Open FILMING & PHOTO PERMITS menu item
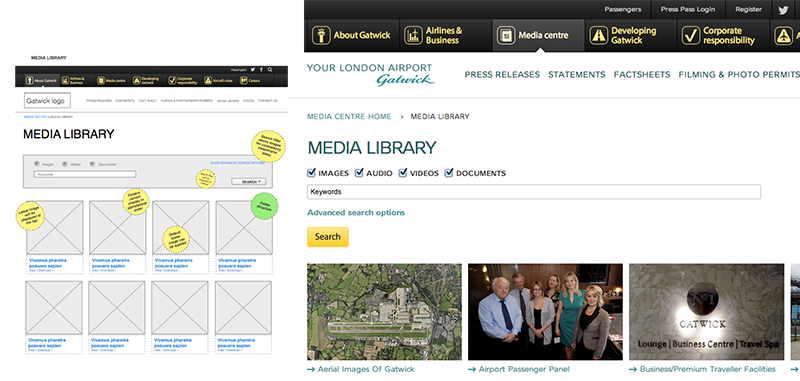800x381 pixels. pos(739,75)
